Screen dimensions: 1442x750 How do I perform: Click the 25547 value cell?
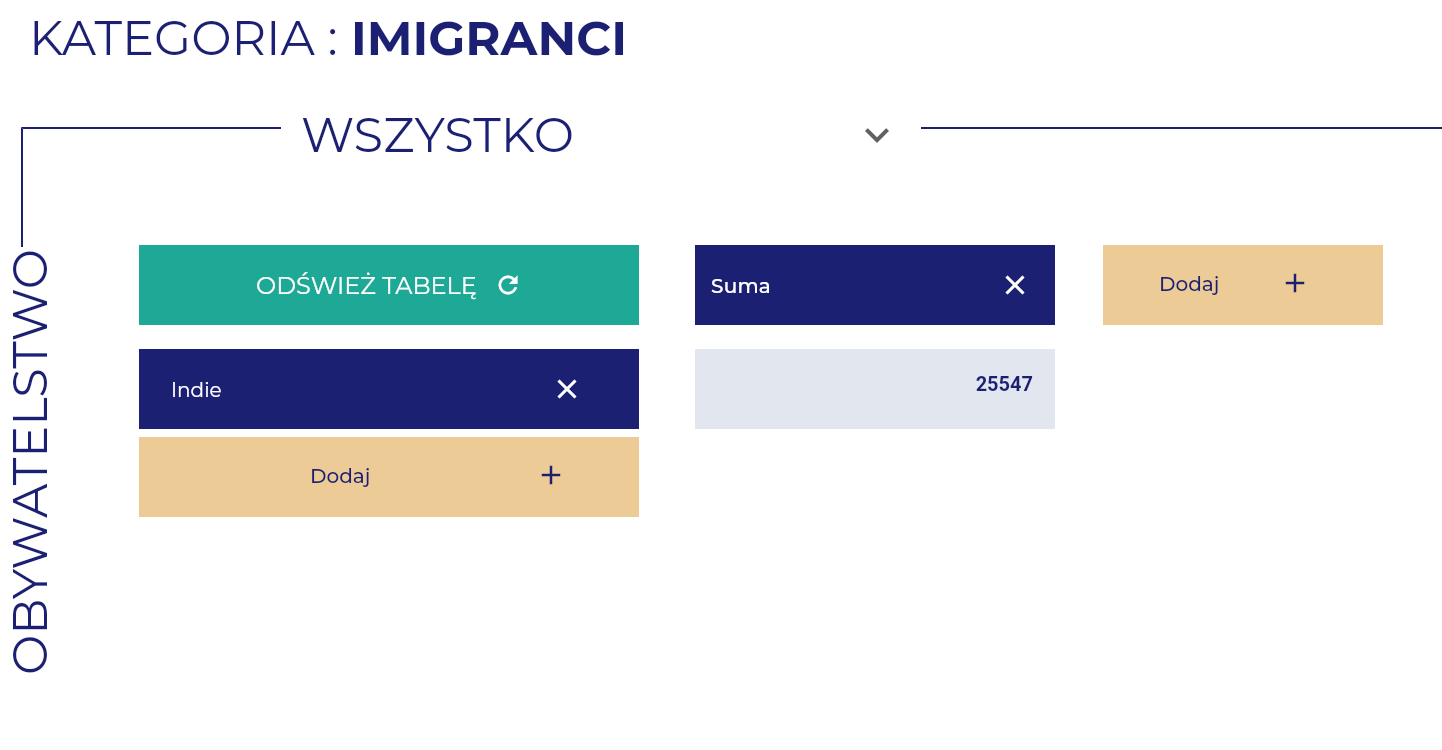pyautogui.click(x=875, y=389)
